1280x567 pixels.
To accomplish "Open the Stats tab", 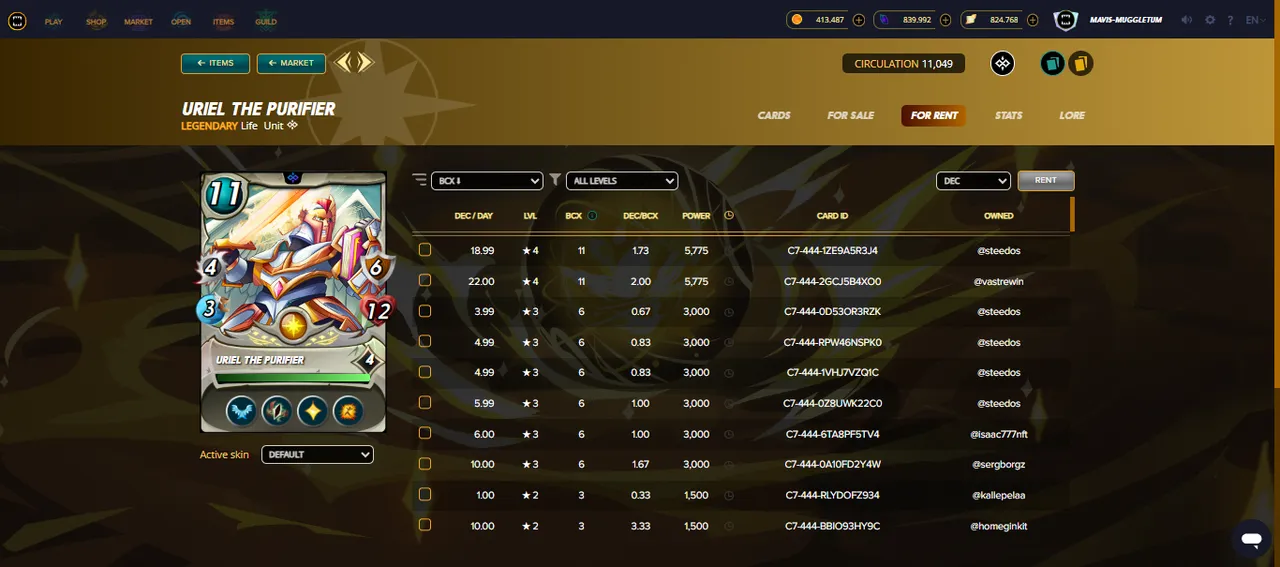I will [x=1009, y=115].
